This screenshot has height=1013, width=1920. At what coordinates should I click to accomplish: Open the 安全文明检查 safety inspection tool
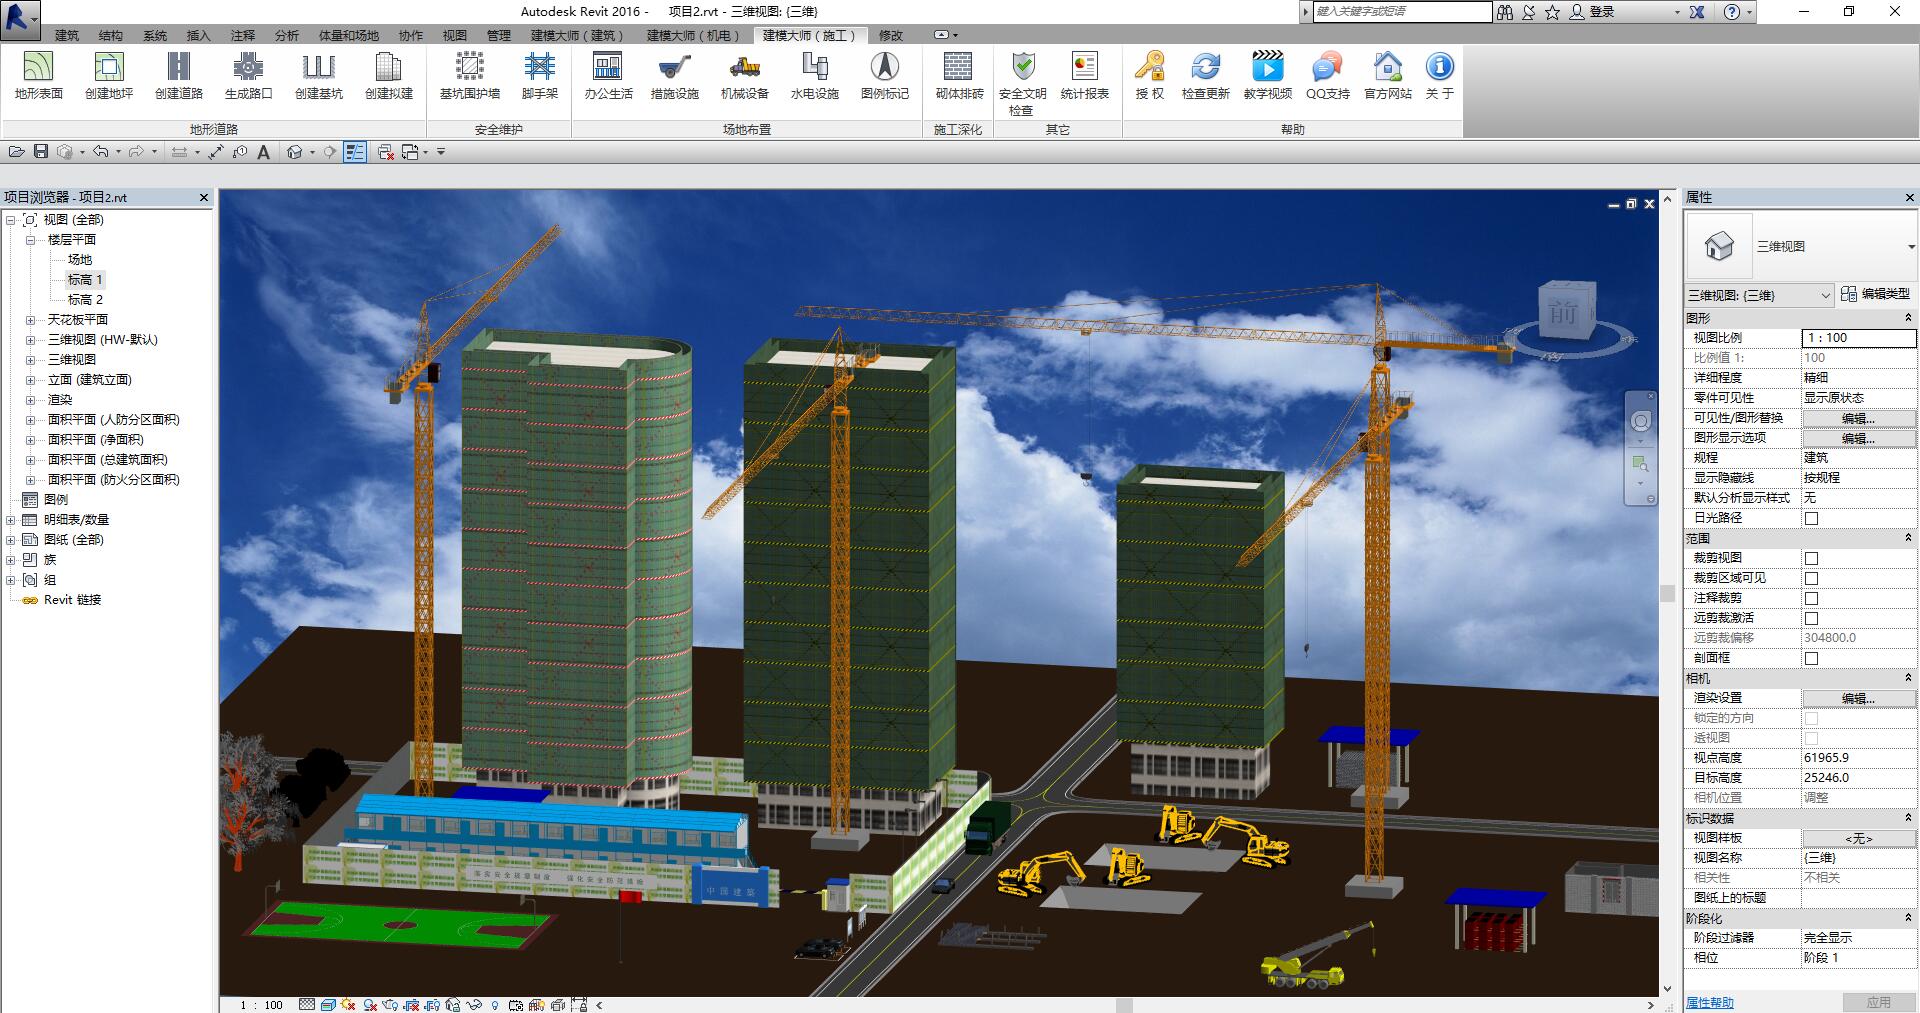pyautogui.click(x=1022, y=80)
